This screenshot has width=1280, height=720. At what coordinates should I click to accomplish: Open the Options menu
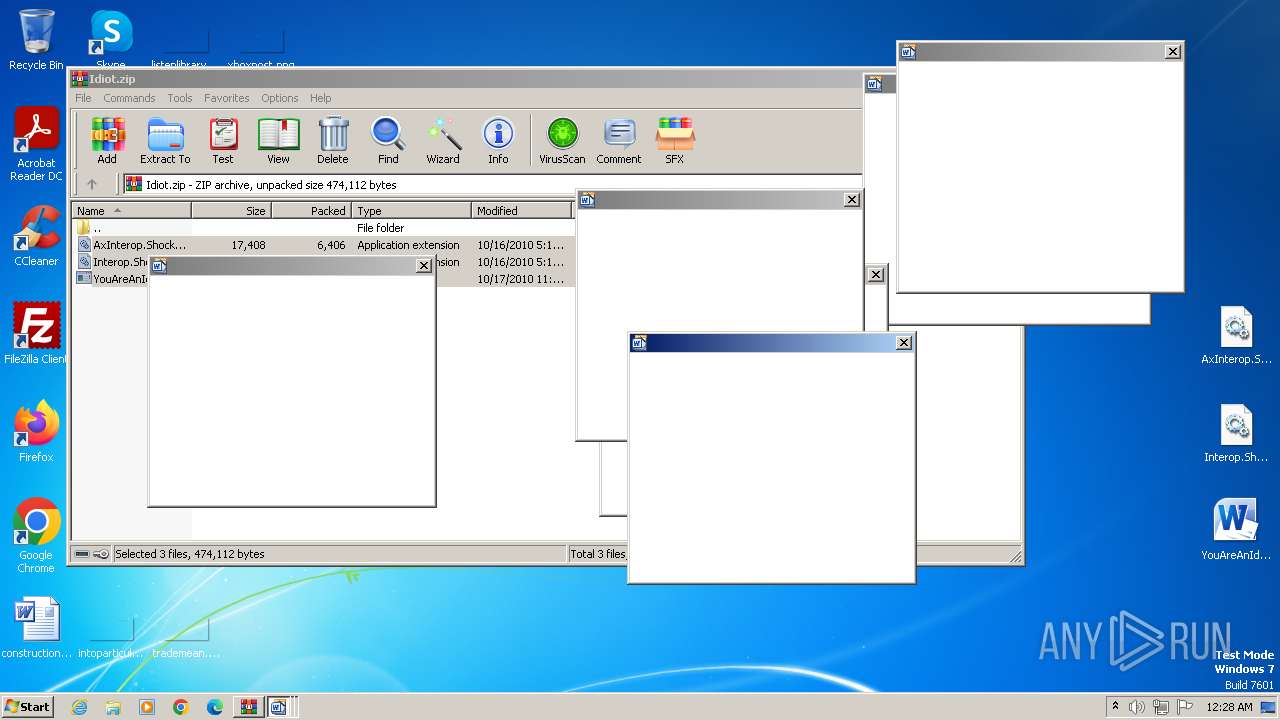click(280, 98)
